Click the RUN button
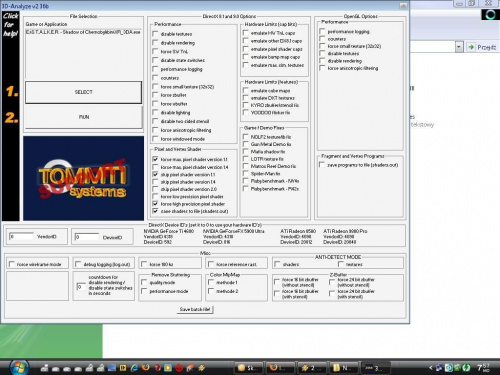The height and width of the screenshot is (375, 500). click(84, 117)
